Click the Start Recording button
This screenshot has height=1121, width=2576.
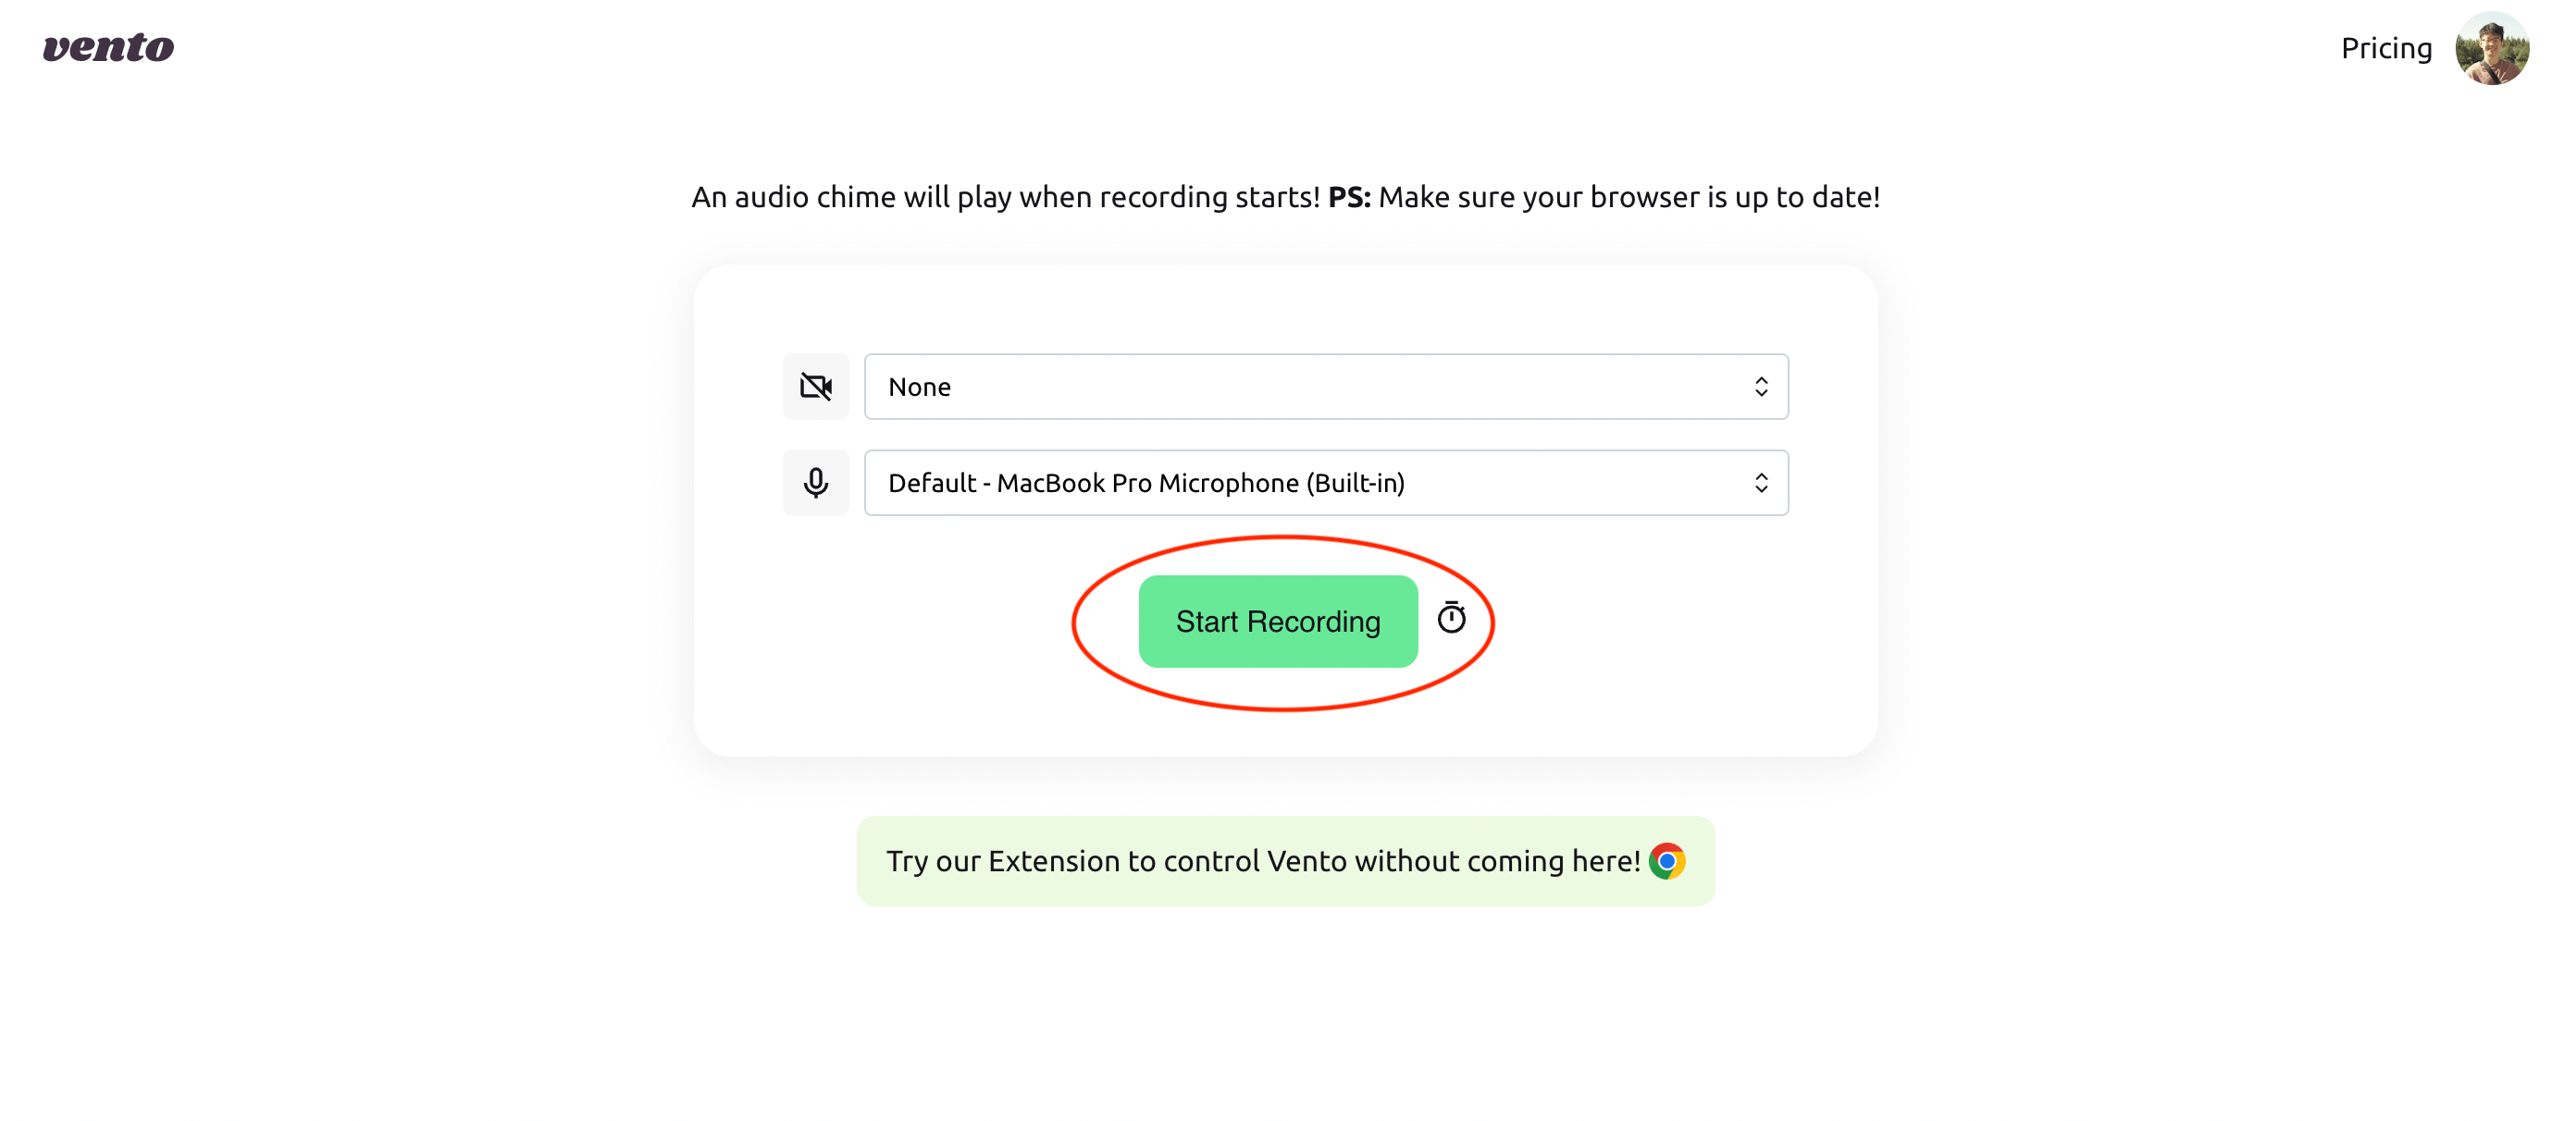point(1278,621)
